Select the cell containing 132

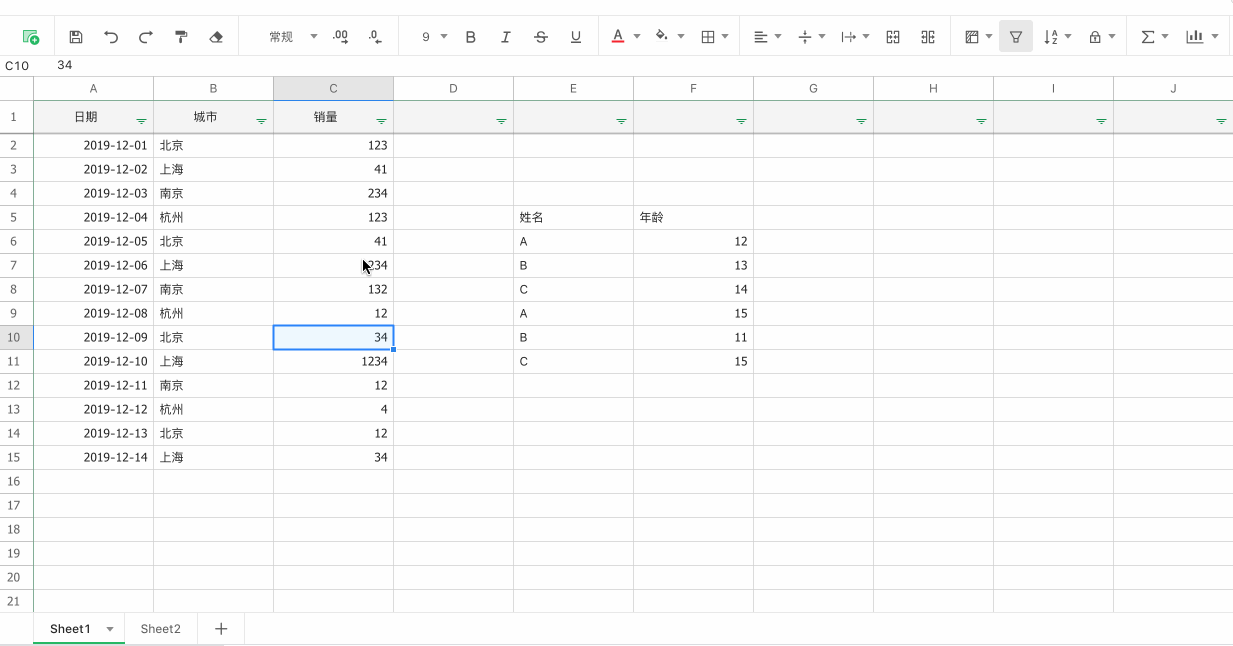(x=334, y=289)
